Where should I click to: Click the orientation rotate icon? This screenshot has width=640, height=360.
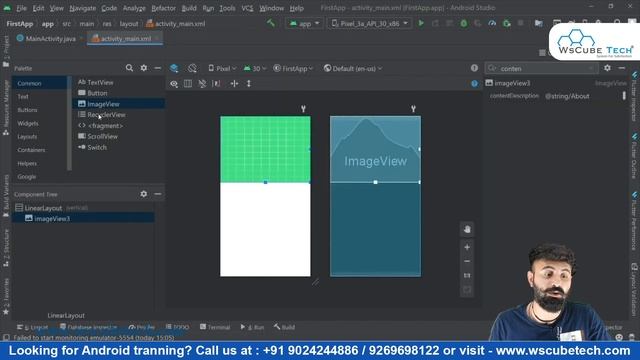point(192,68)
